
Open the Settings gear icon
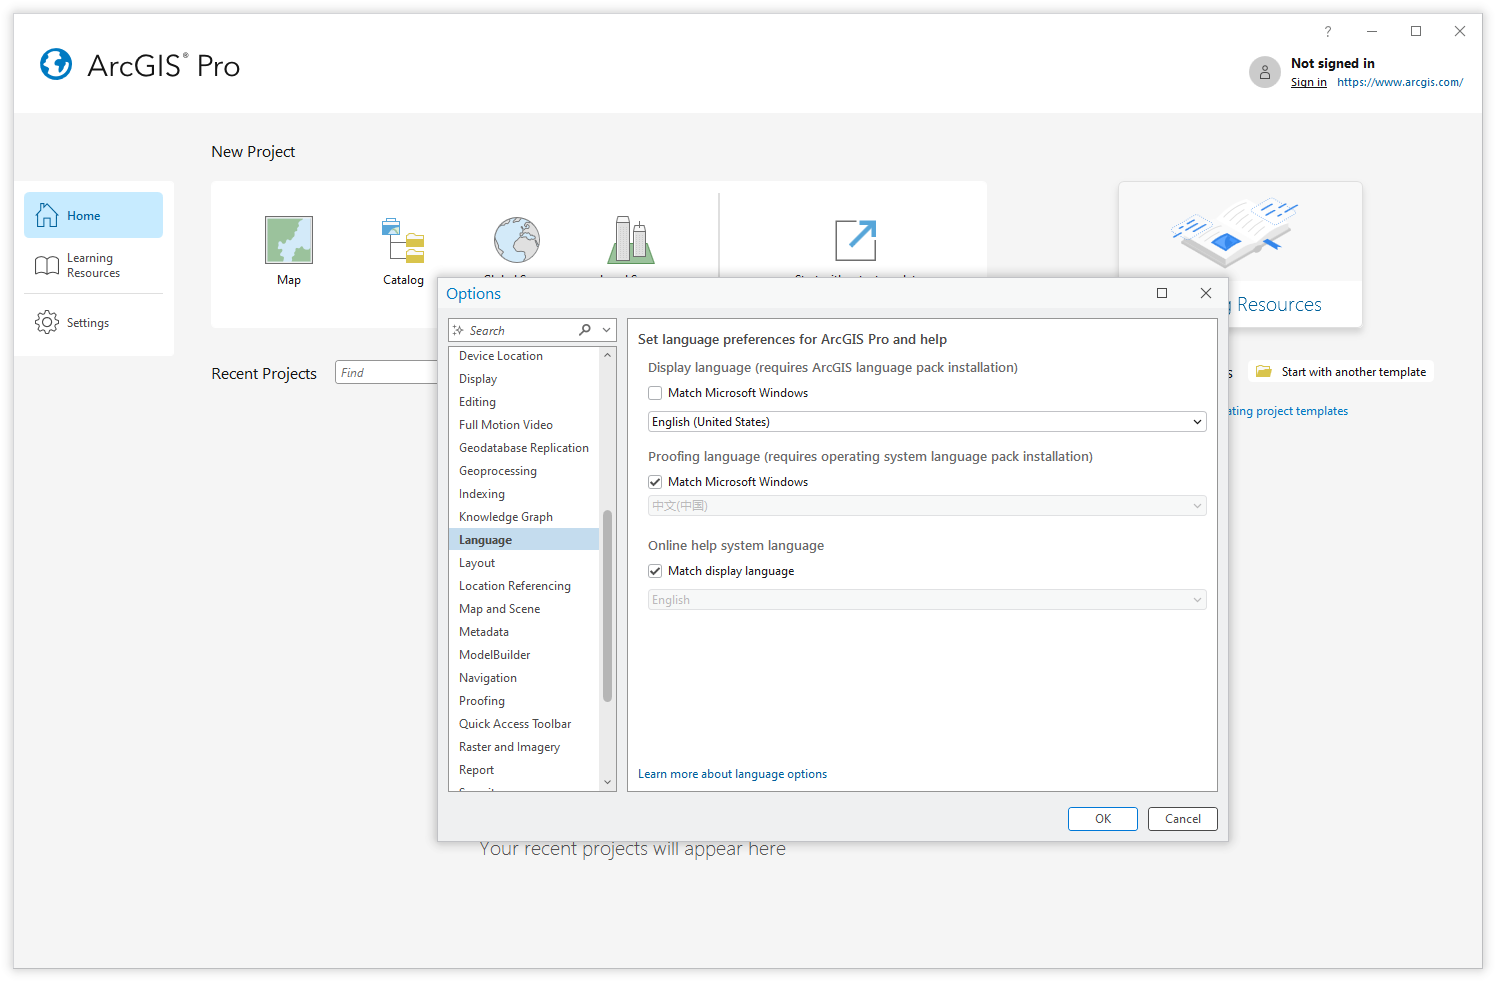pyautogui.click(x=47, y=322)
